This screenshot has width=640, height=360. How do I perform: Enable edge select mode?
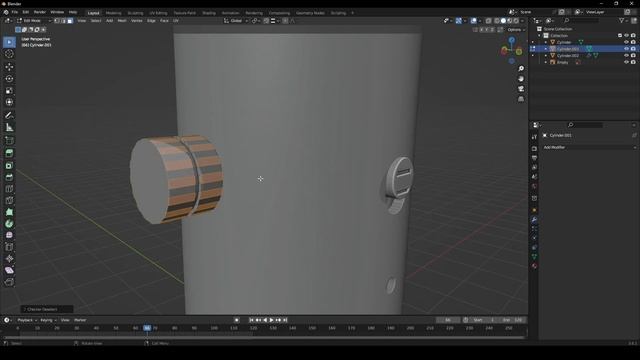pos(64,20)
